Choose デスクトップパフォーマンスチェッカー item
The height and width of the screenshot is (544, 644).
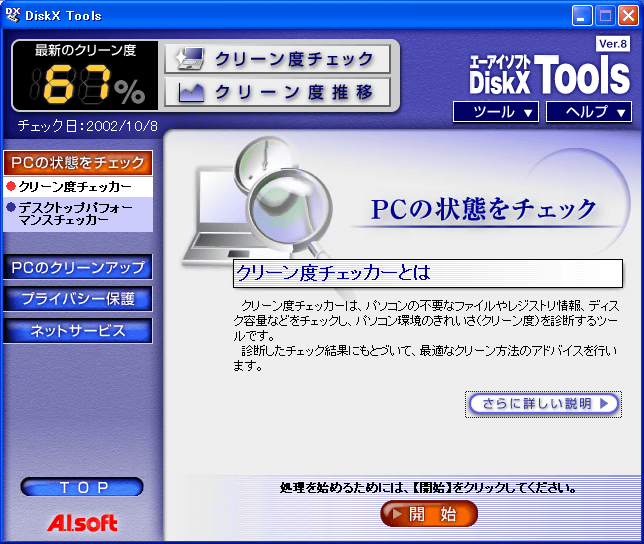point(78,214)
